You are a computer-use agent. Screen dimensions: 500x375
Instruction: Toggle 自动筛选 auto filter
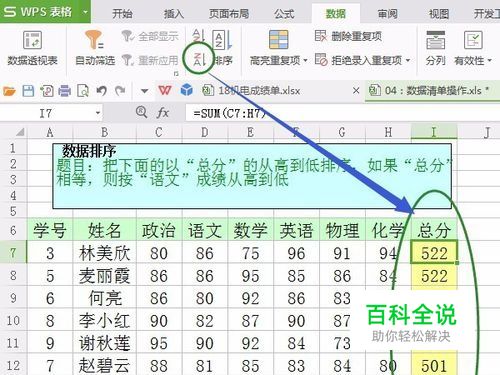click(95, 48)
